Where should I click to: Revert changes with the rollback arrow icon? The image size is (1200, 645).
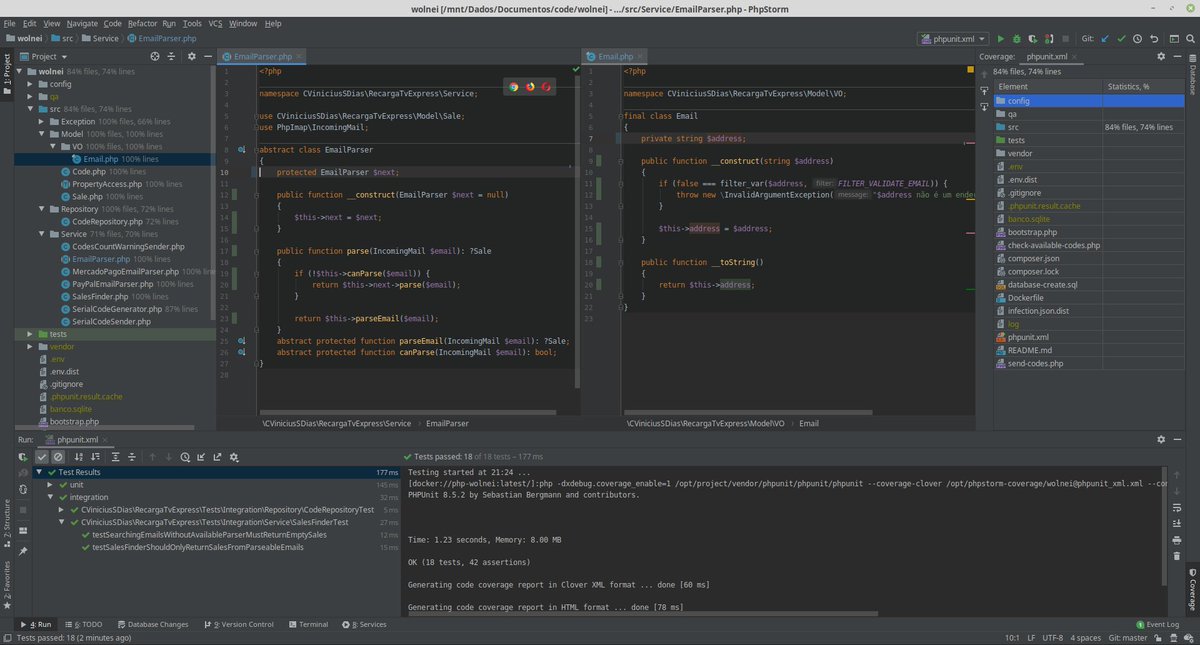pos(1154,39)
